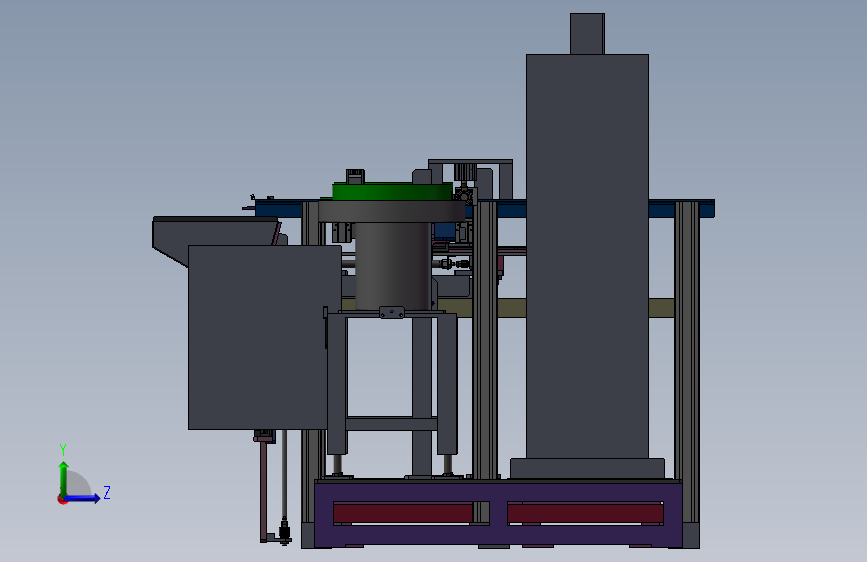Click the green Y axis arrow of the triad
Viewport: 867px width, 562px height.
64,478
